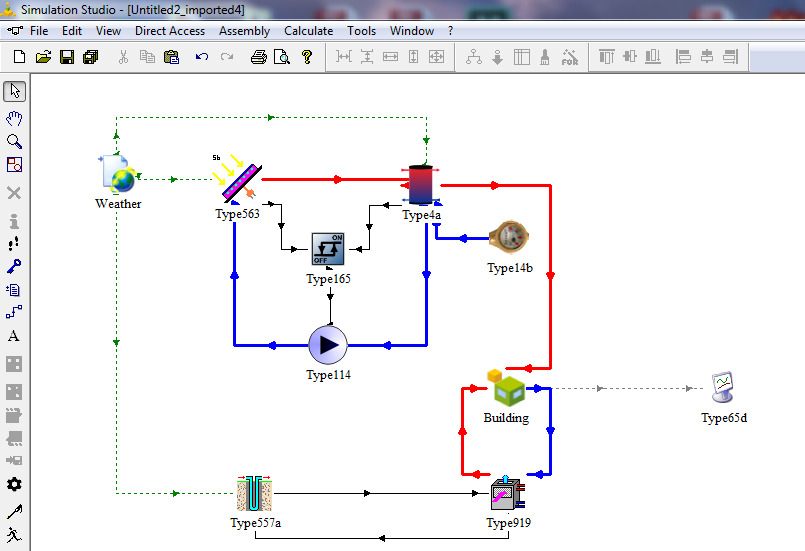The height and width of the screenshot is (551, 805).
Task: Click the Type14b label text
Action: (x=510, y=268)
